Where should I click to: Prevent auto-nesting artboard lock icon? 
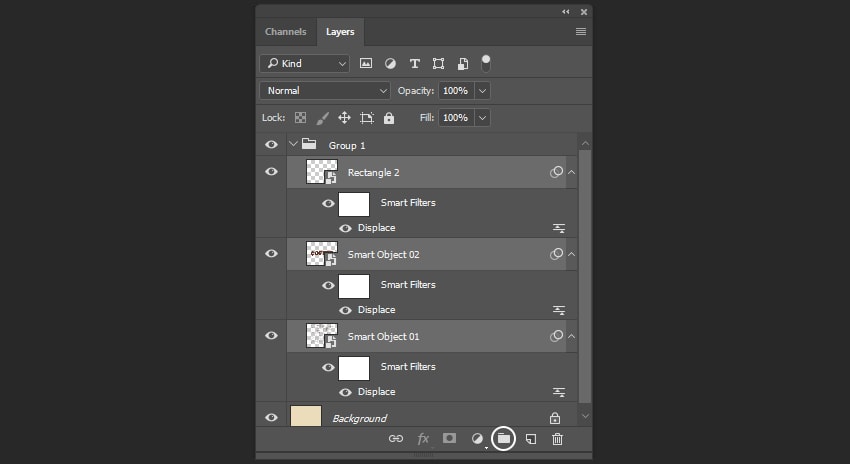[x=367, y=118]
